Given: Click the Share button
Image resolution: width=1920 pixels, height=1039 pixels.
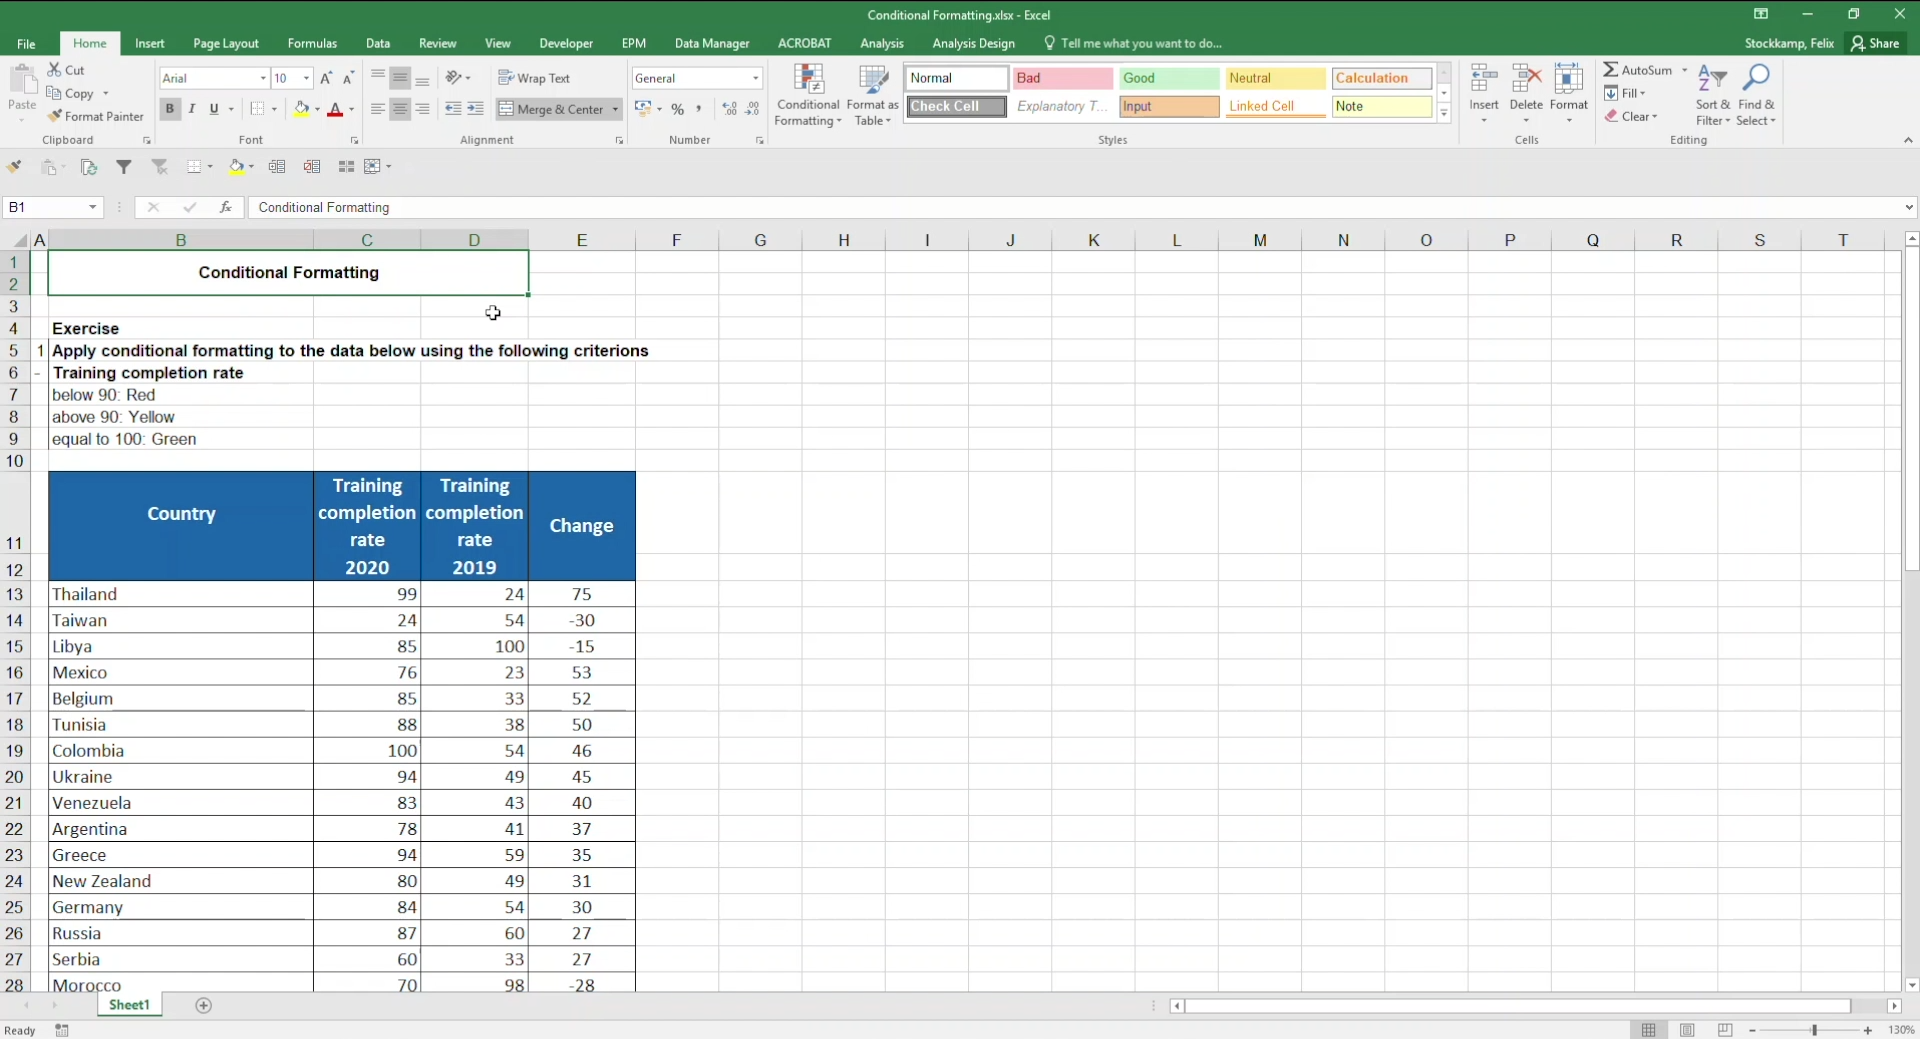Looking at the screenshot, I should 1875,43.
